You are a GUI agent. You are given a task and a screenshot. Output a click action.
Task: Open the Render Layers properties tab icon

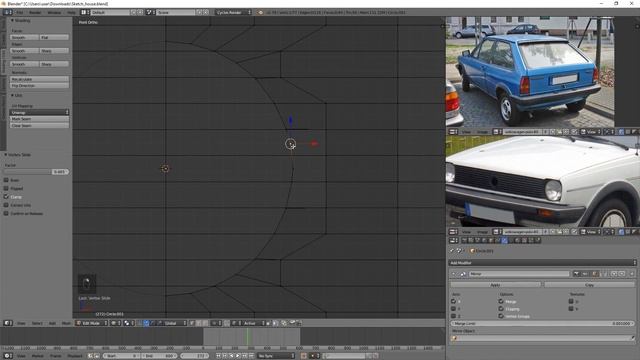(x=471, y=240)
